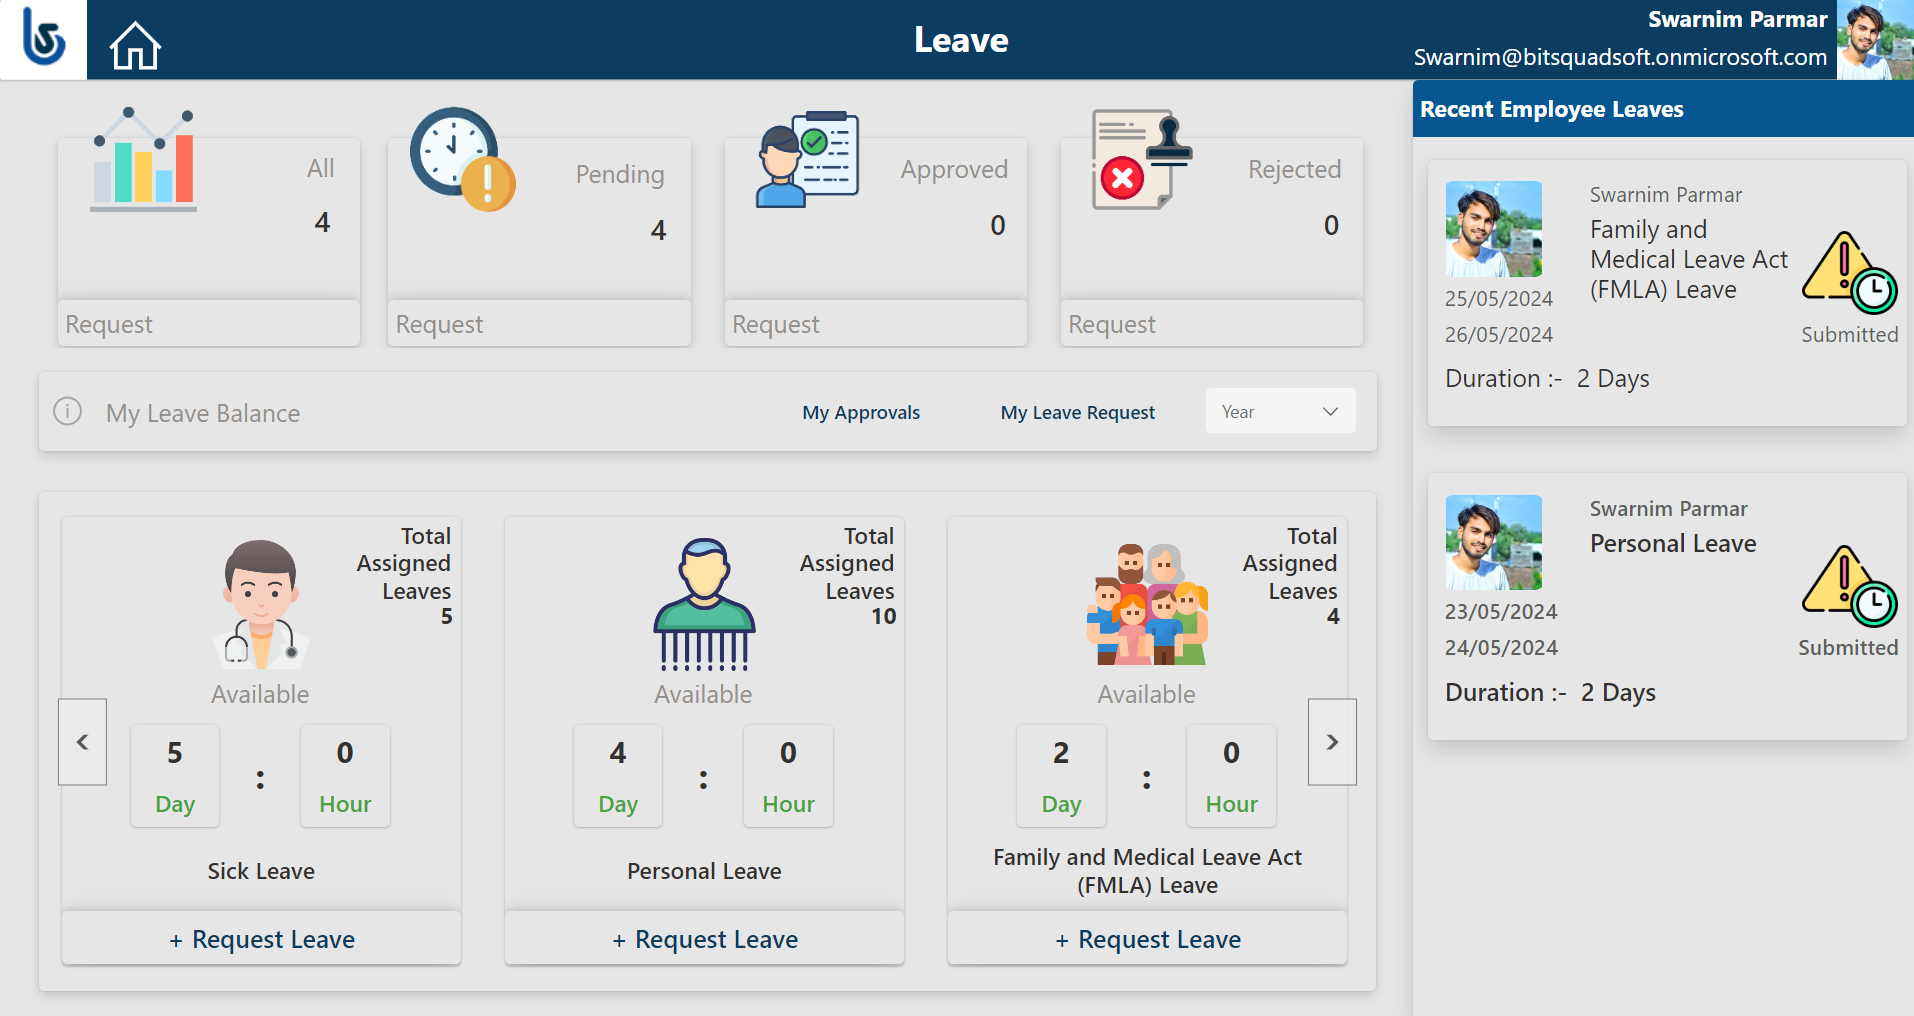Click Request Leave under Personal Leave
The height and width of the screenshot is (1016, 1914).
coord(704,939)
